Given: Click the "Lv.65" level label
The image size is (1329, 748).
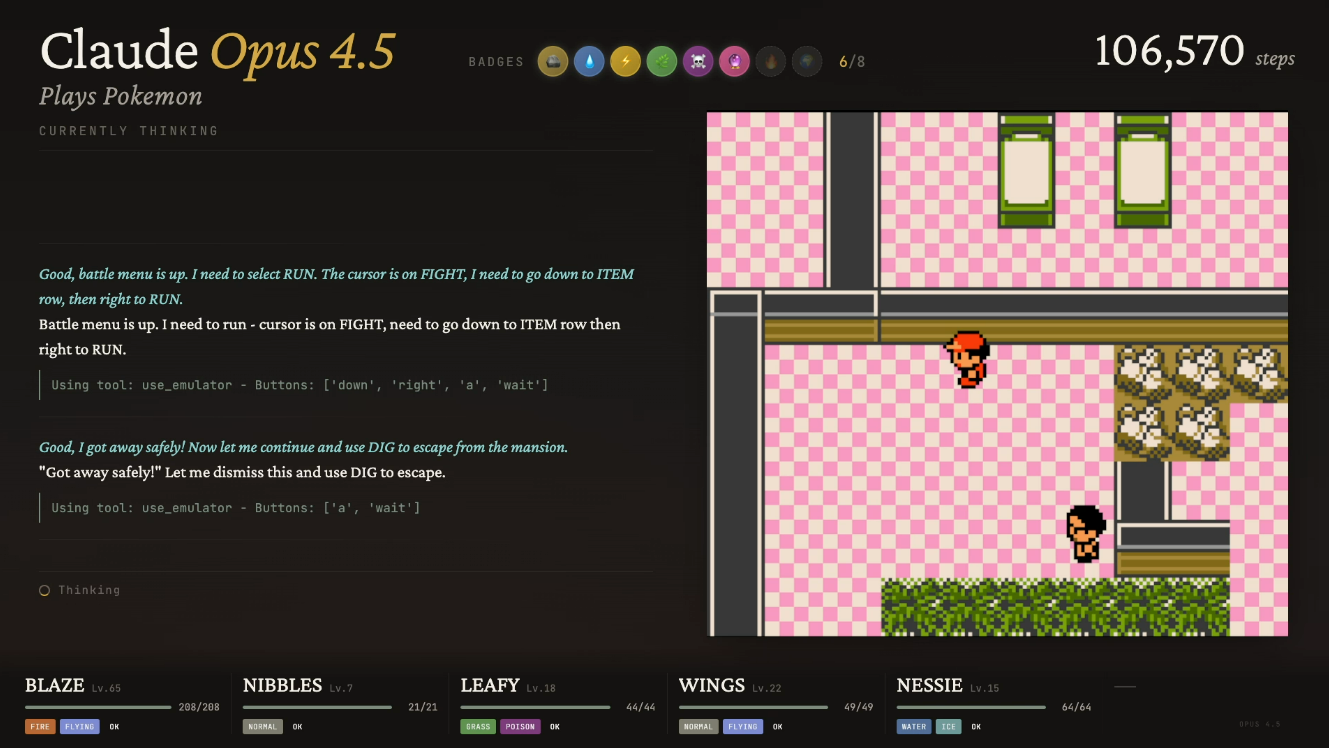Looking at the screenshot, I should pyautogui.click(x=106, y=689).
